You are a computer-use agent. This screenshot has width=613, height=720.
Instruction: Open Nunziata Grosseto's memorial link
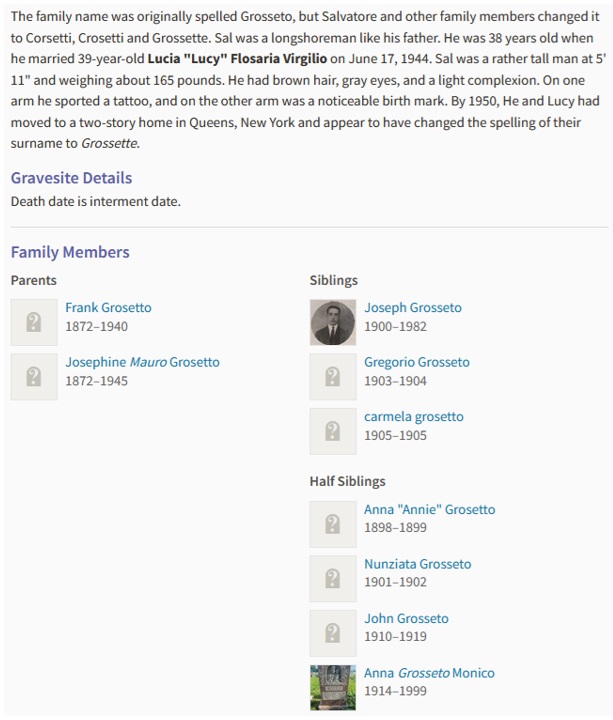point(418,564)
